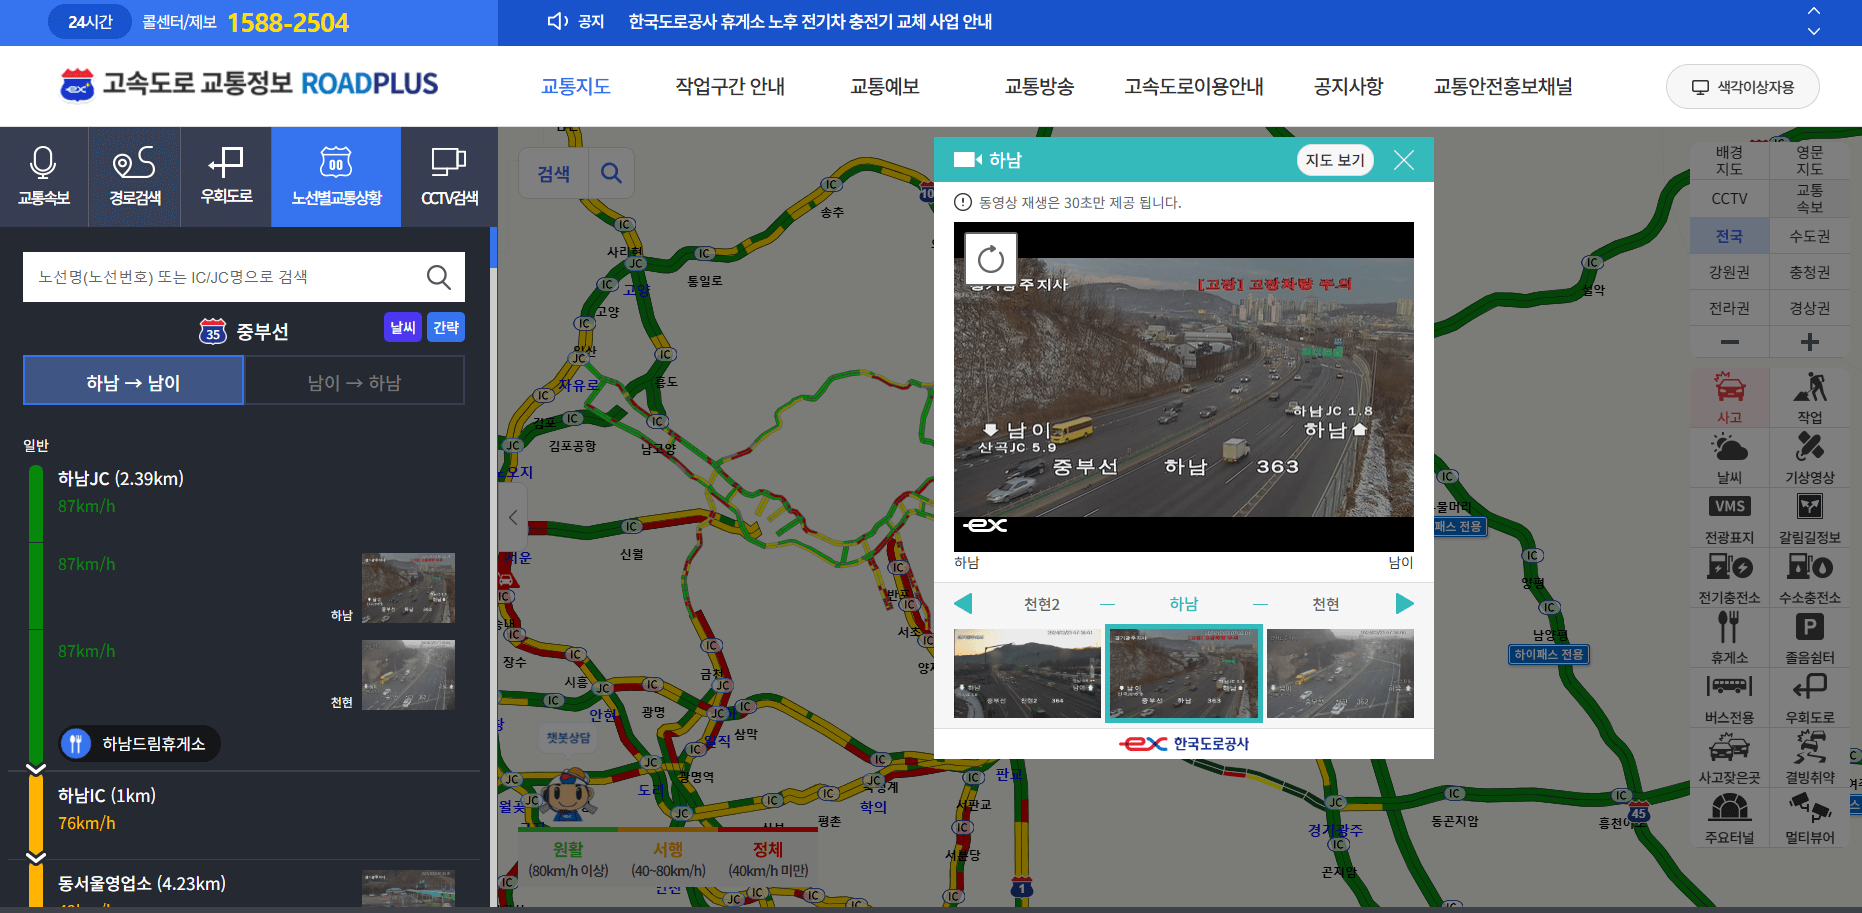This screenshot has height=913, width=1862.
Task: Zoom in the map with plus button
Action: pyautogui.click(x=1810, y=342)
